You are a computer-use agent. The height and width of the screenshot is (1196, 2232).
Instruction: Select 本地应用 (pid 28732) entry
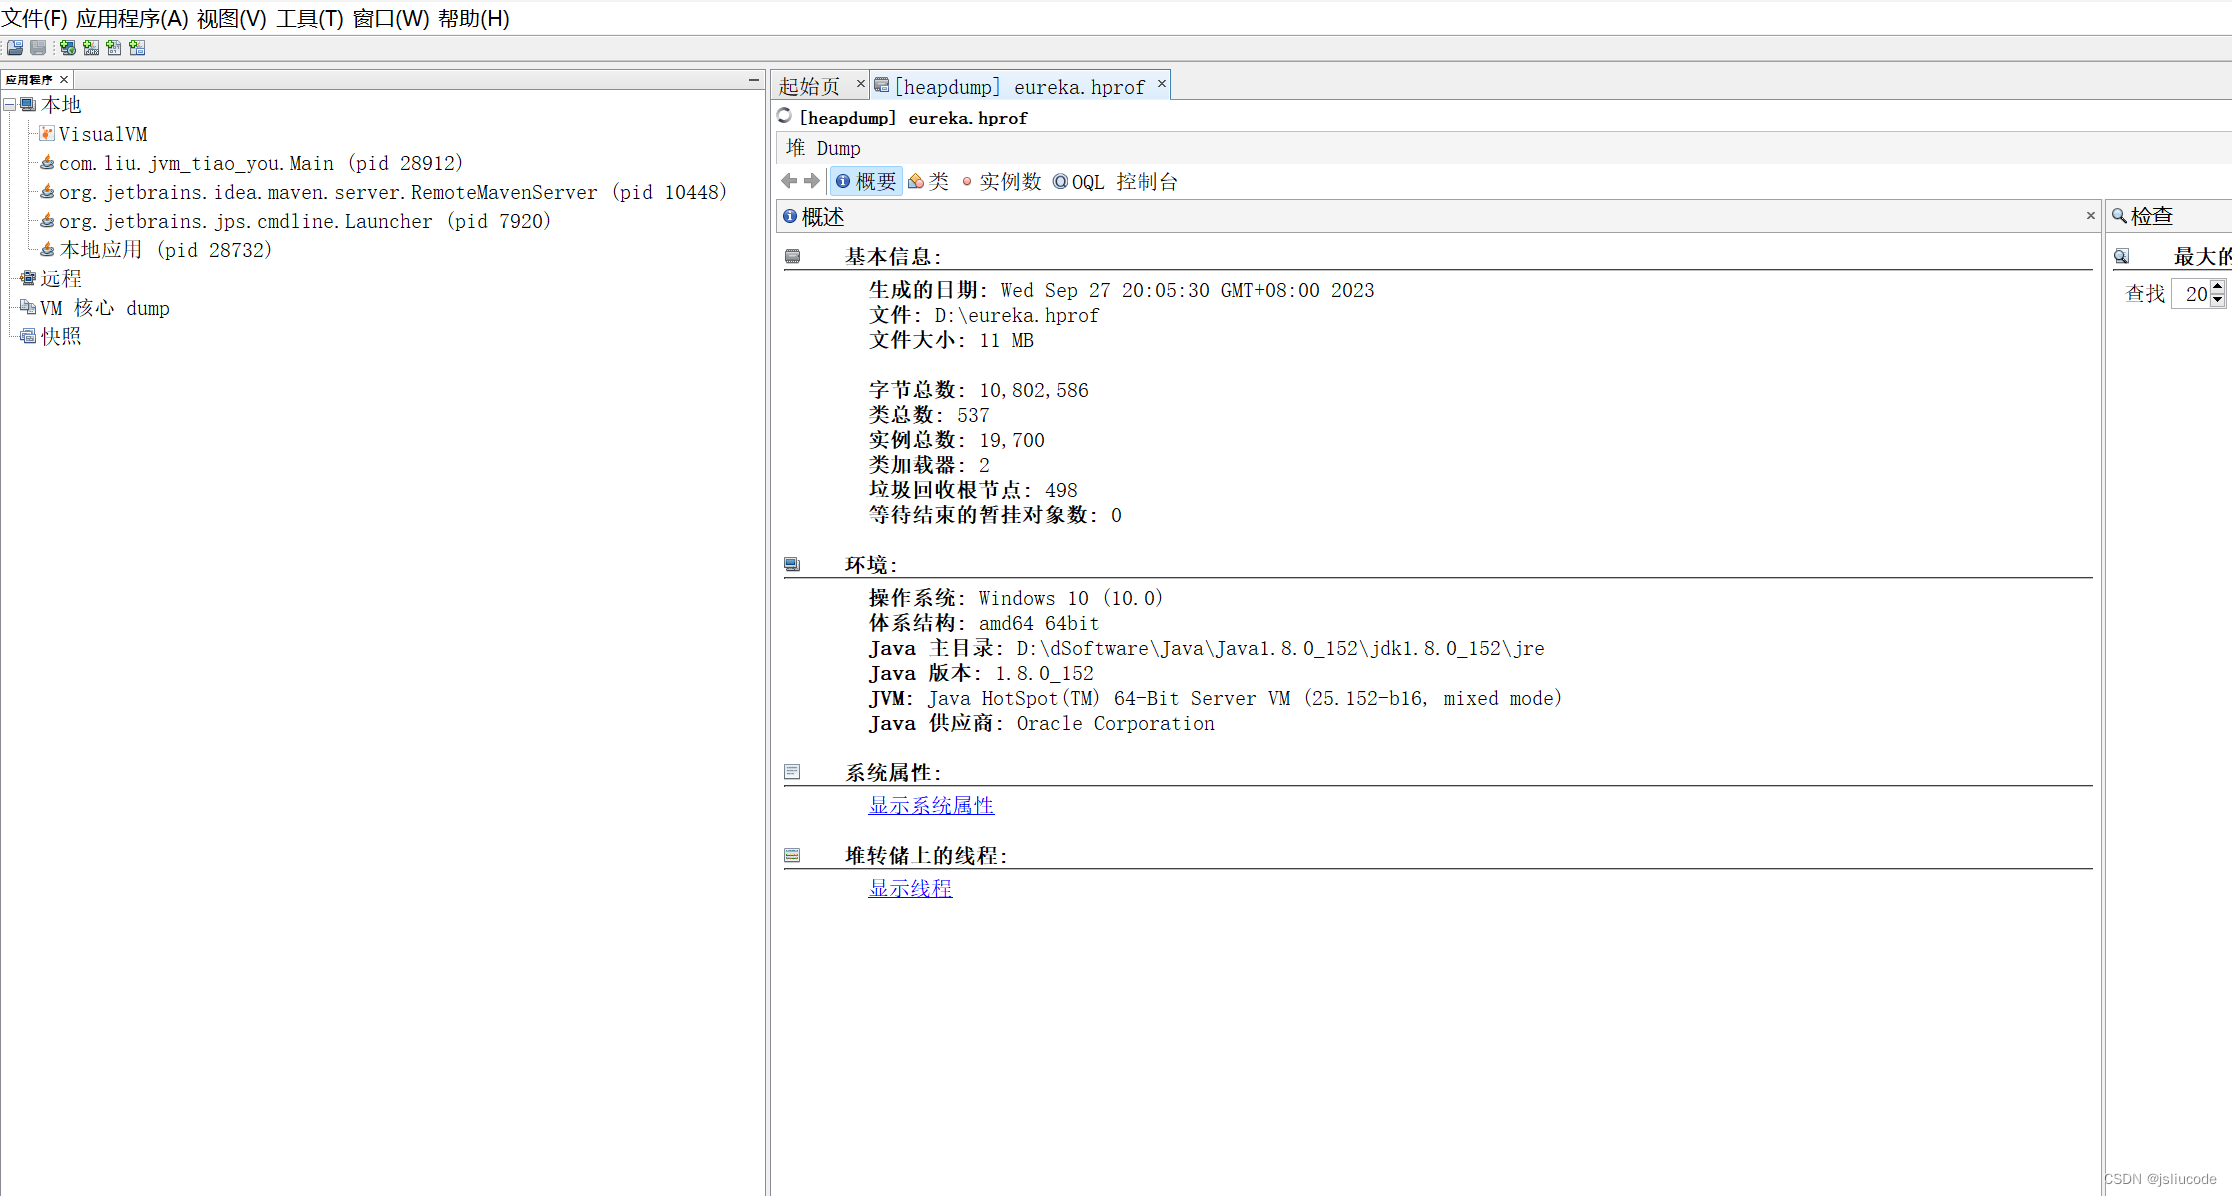(166, 250)
